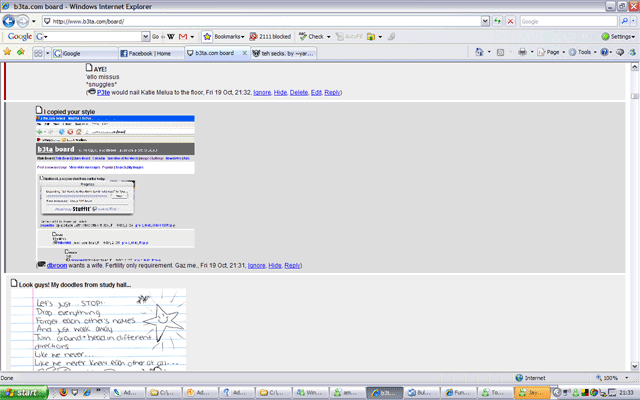Click the page scrollbar up arrow
This screenshot has width=640, height=400.
[x=635, y=67]
